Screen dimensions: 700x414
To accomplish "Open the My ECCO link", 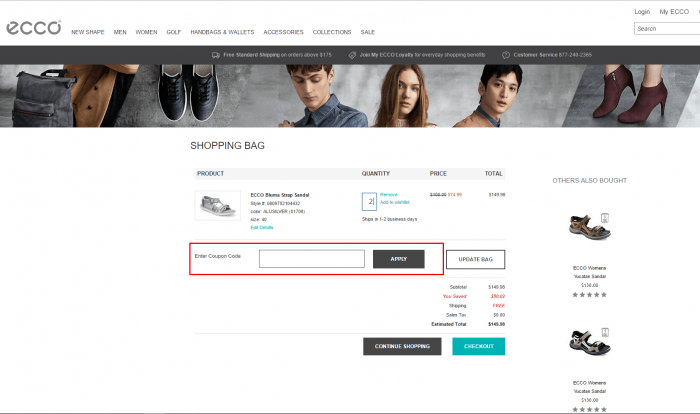I will (x=674, y=12).
